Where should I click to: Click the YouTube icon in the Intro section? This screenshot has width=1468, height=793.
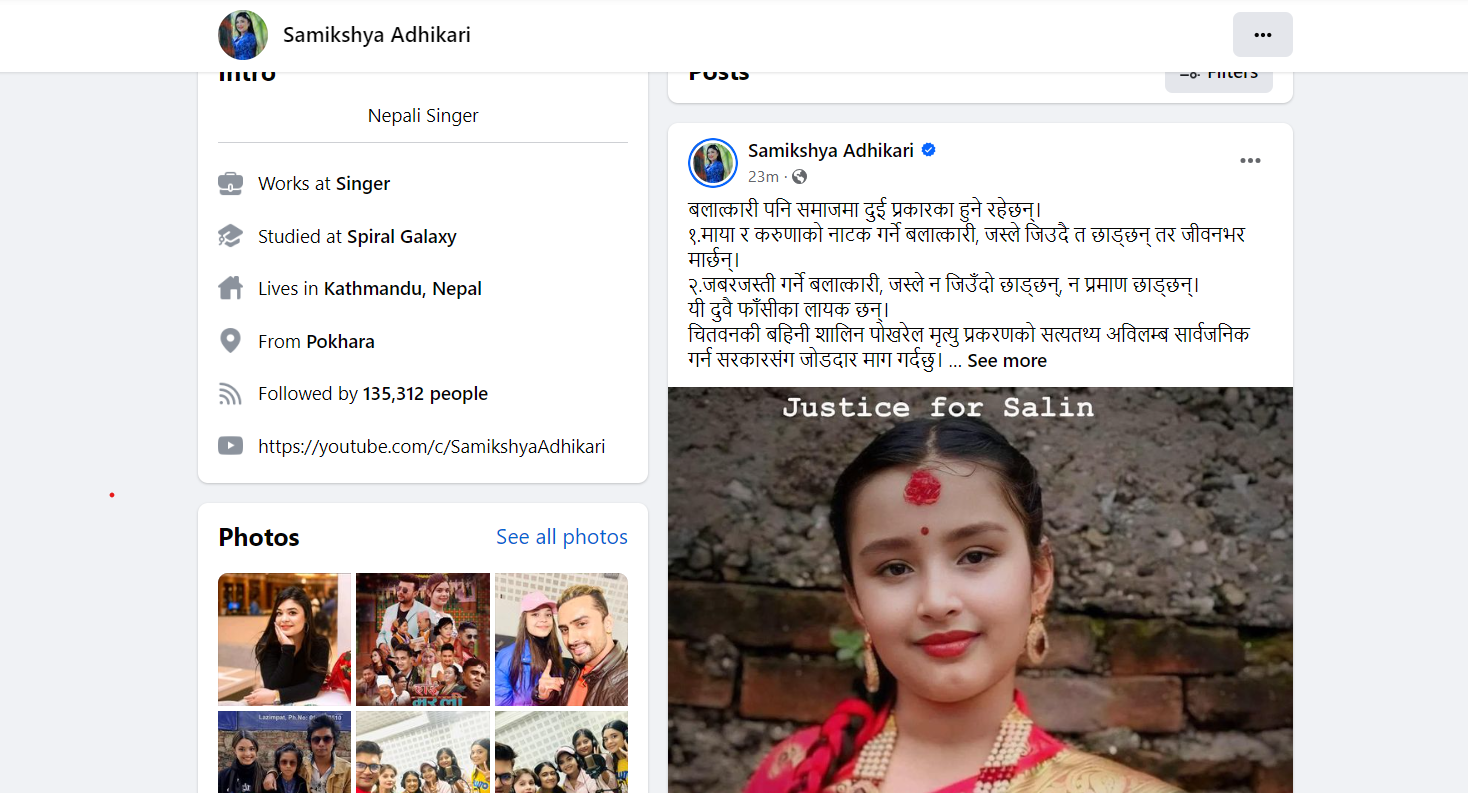click(230, 446)
